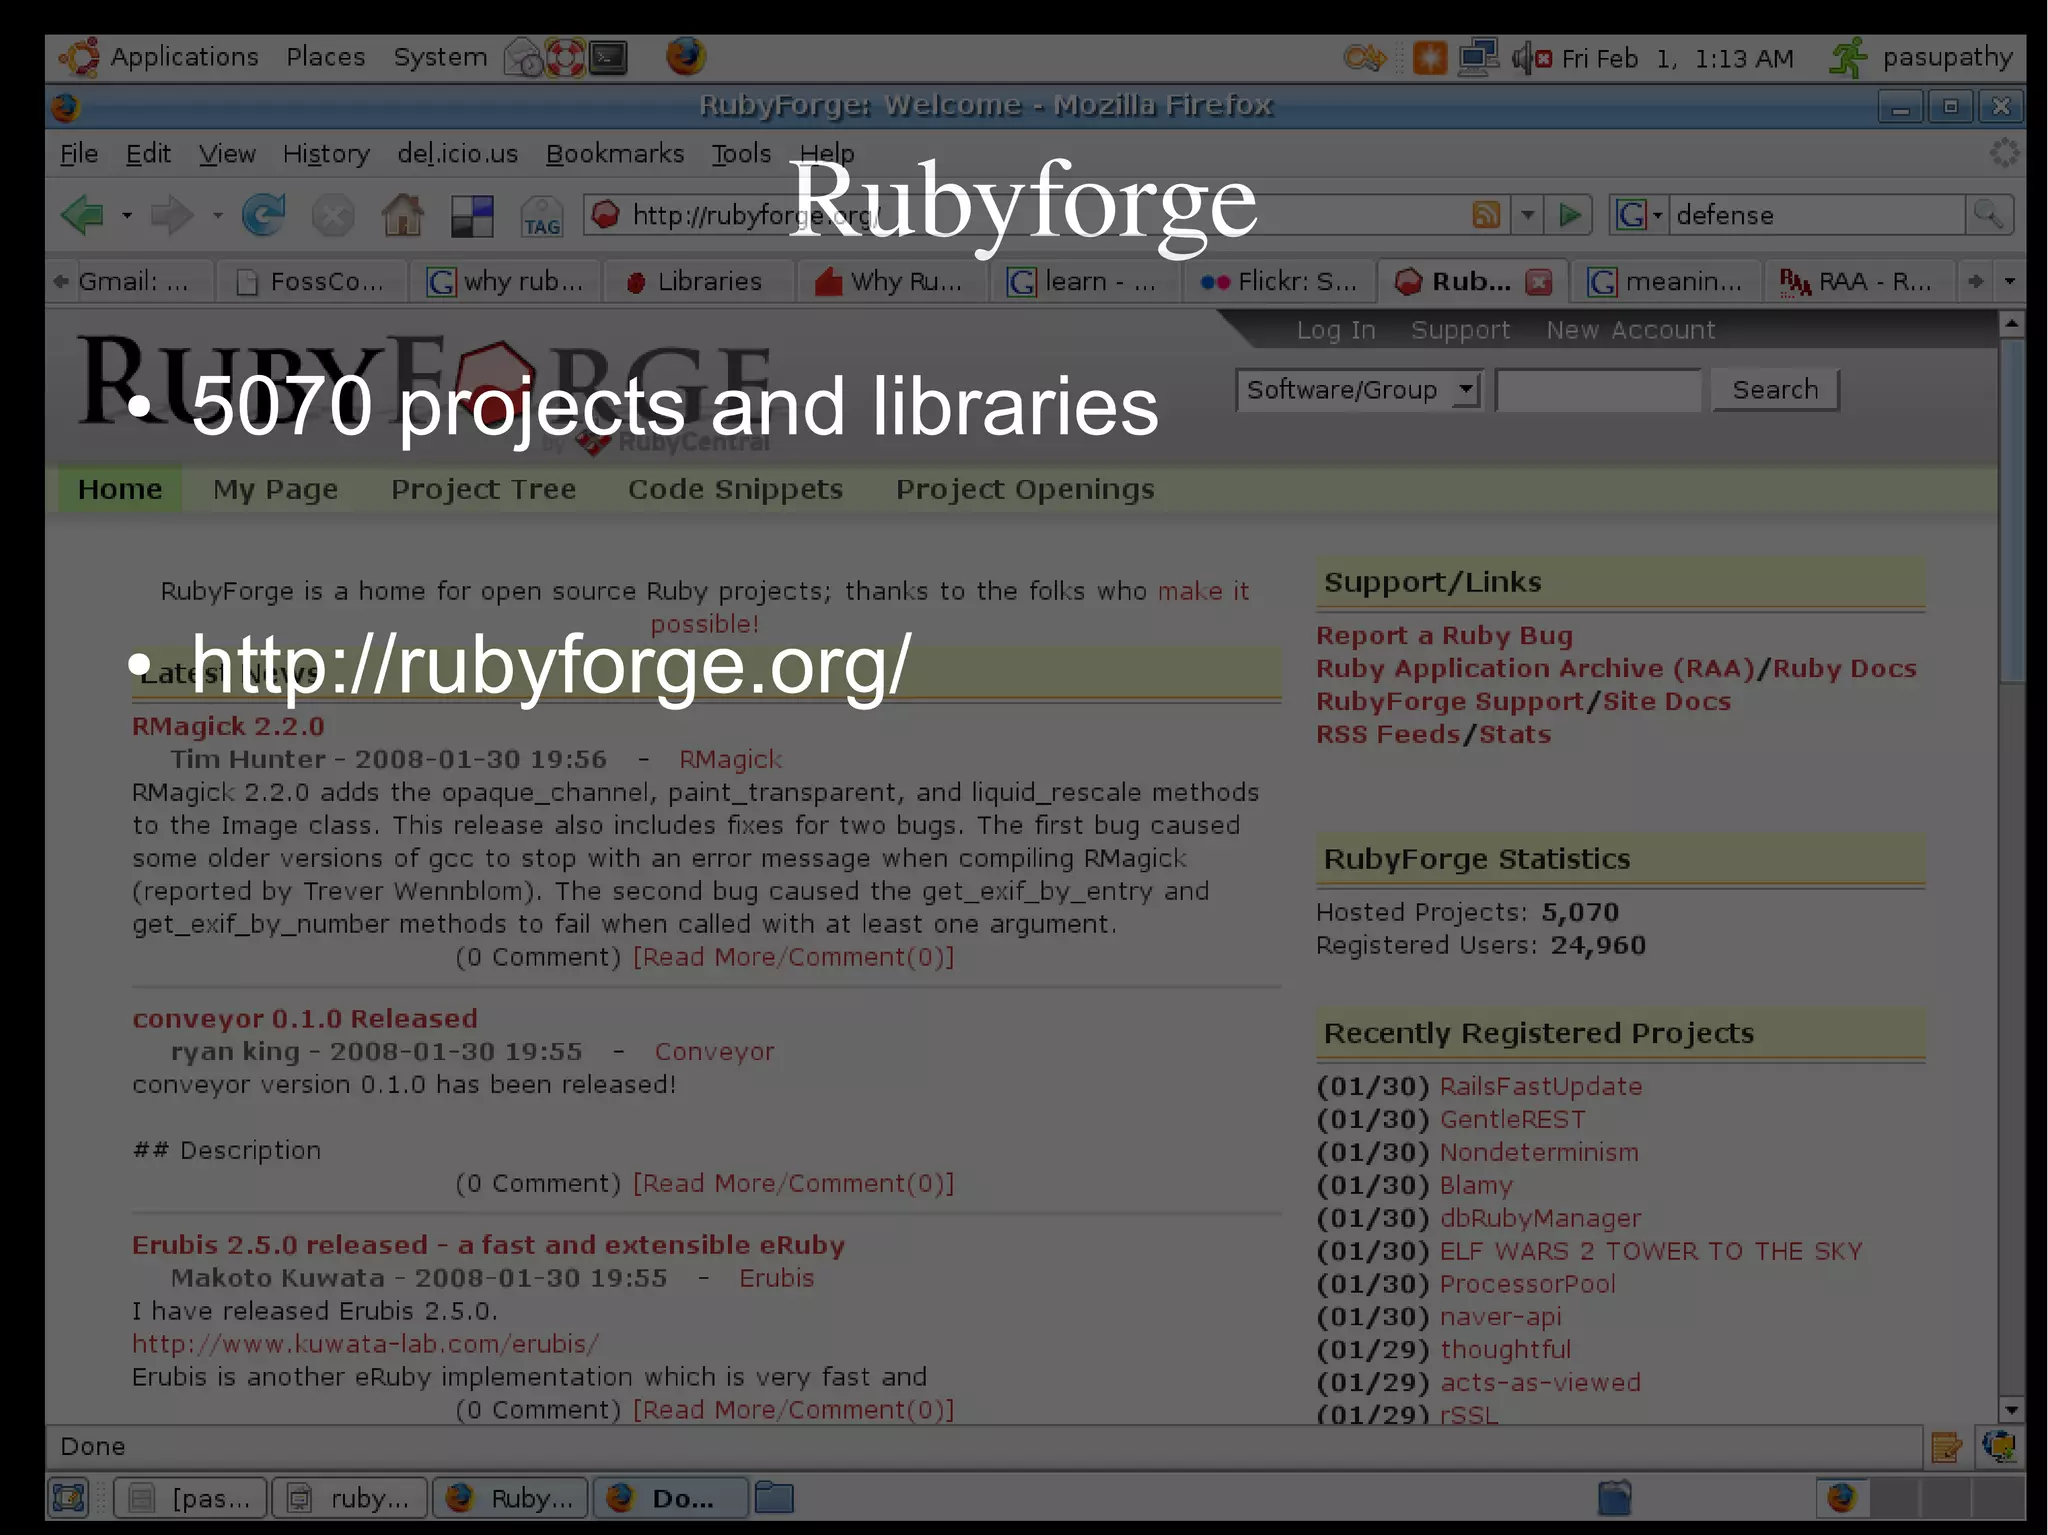Screen dimensions: 2048x1535
Task: Open the GentleREST project link
Action: coord(1512,1120)
